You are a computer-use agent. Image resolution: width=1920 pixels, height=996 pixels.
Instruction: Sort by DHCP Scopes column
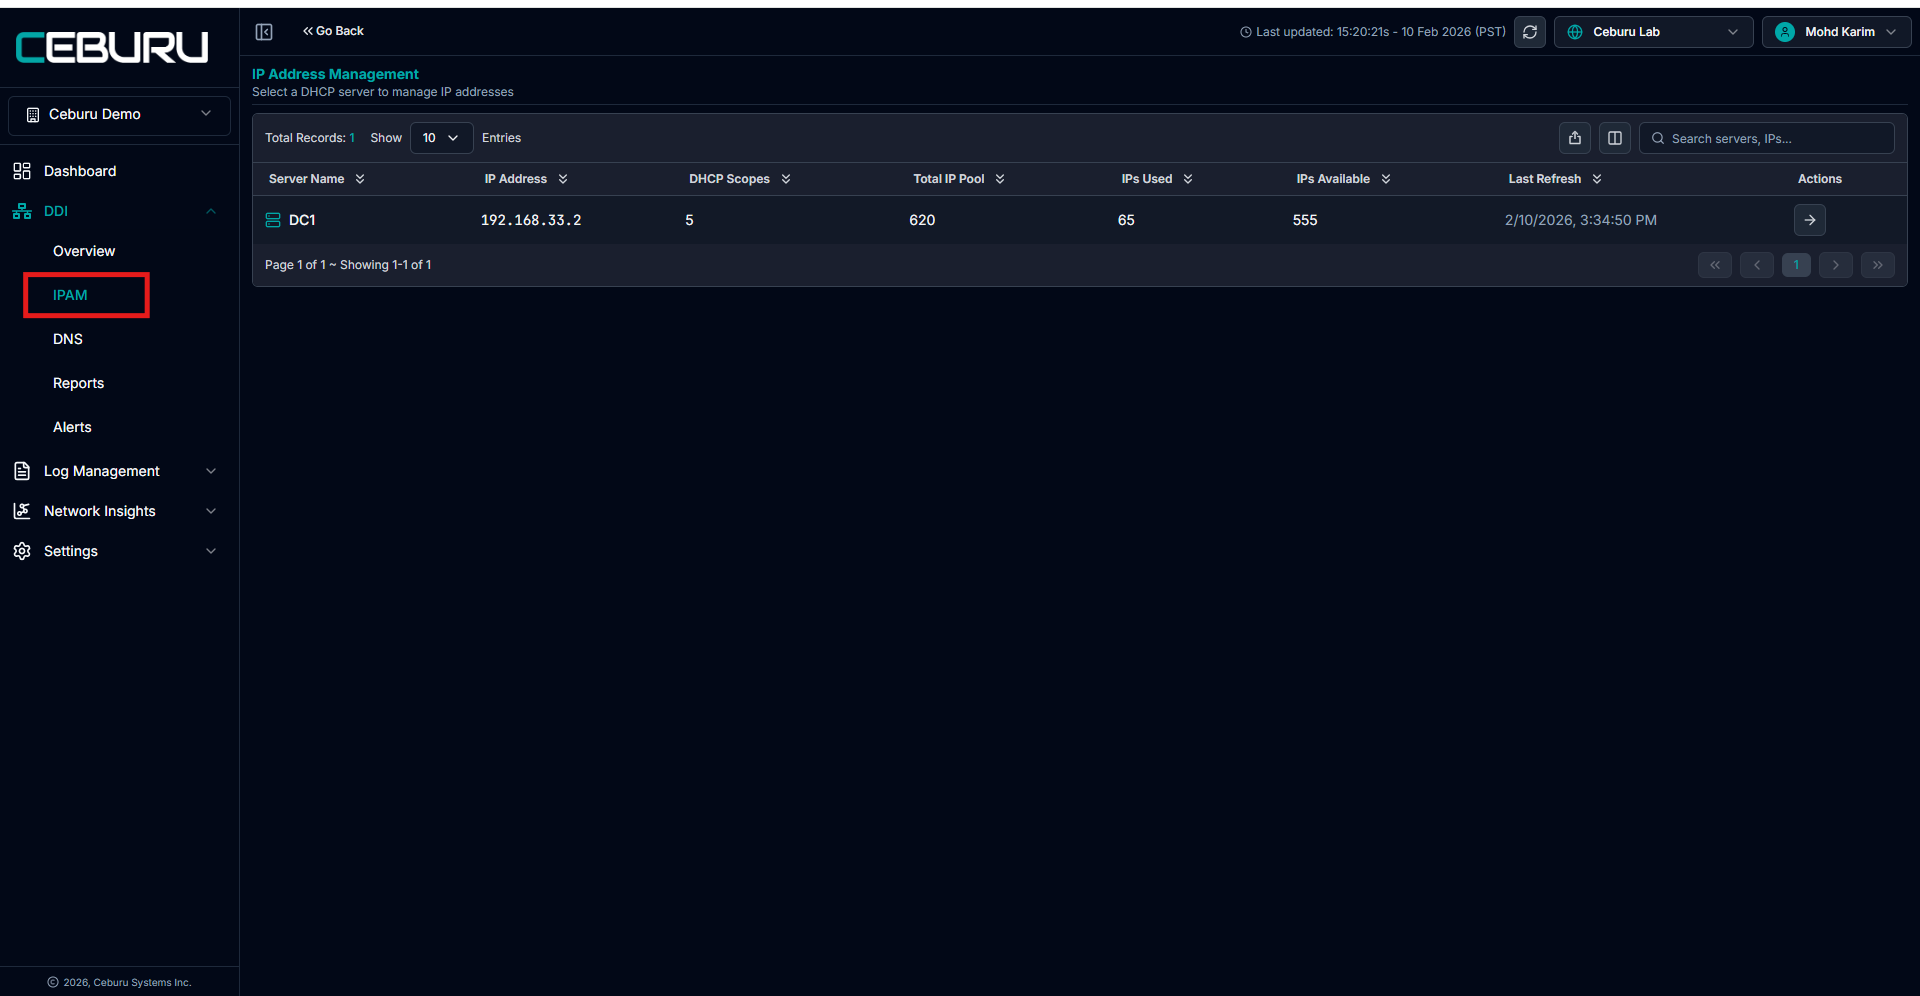(x=739, y=179)
